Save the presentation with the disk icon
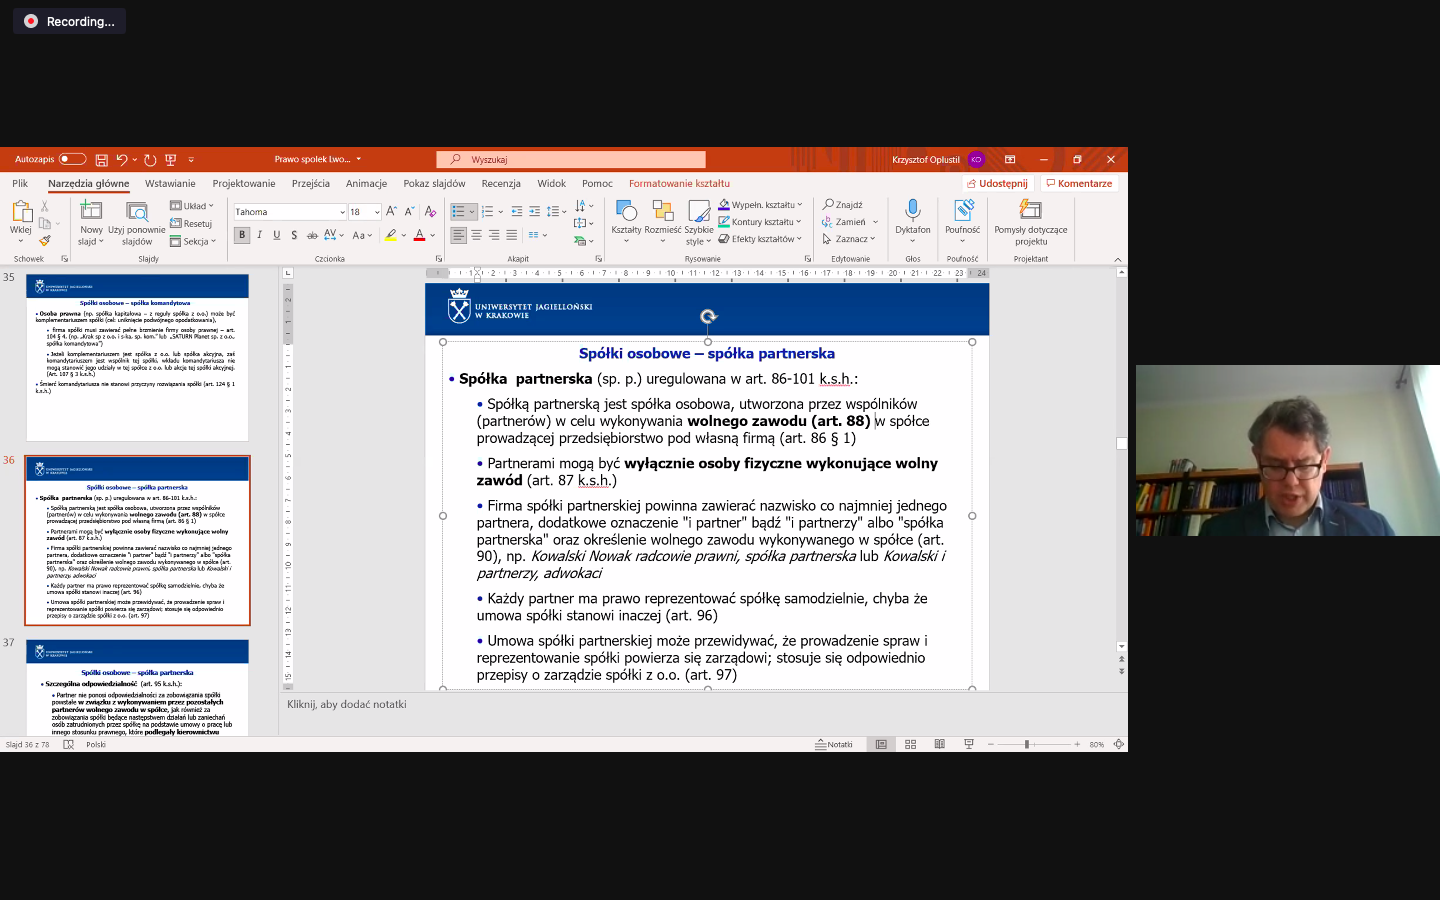The width and height of the screenshot is (1440, 900). pyautogui.click(x=101, y=159)
